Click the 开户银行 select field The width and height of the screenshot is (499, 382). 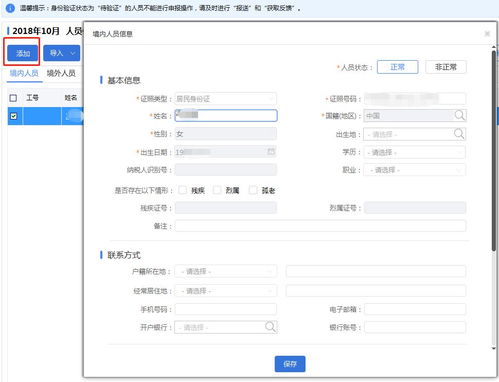click(226, 327)
